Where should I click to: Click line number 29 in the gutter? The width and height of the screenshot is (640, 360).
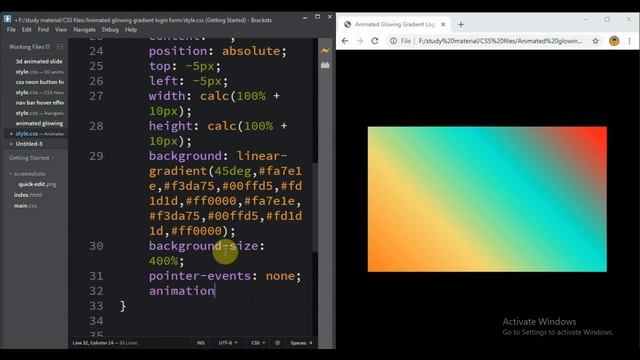coord(96,156)
